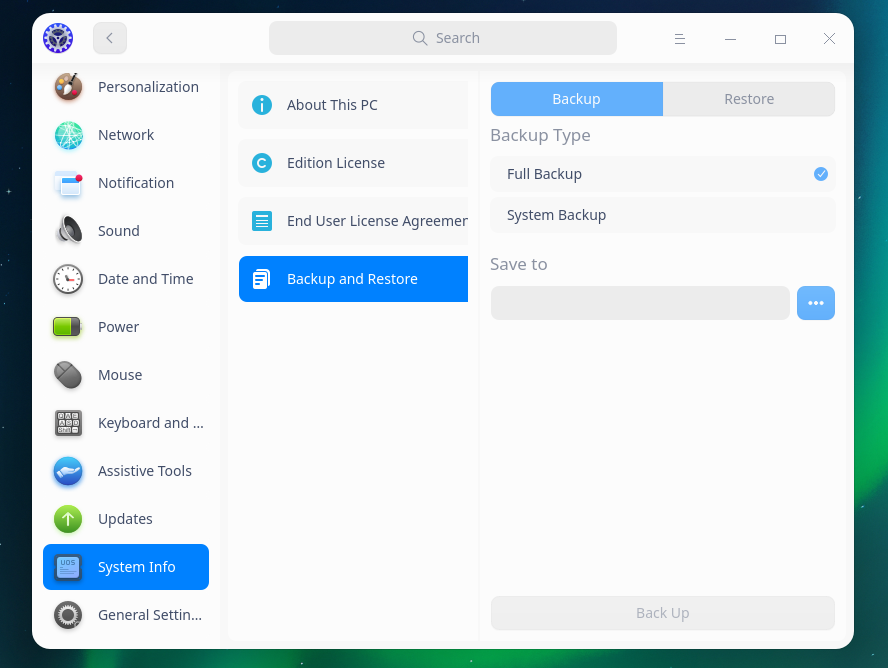888x668 pixels.
Task: Open Date and Time via clock icon
Action: tap(68, 279)
